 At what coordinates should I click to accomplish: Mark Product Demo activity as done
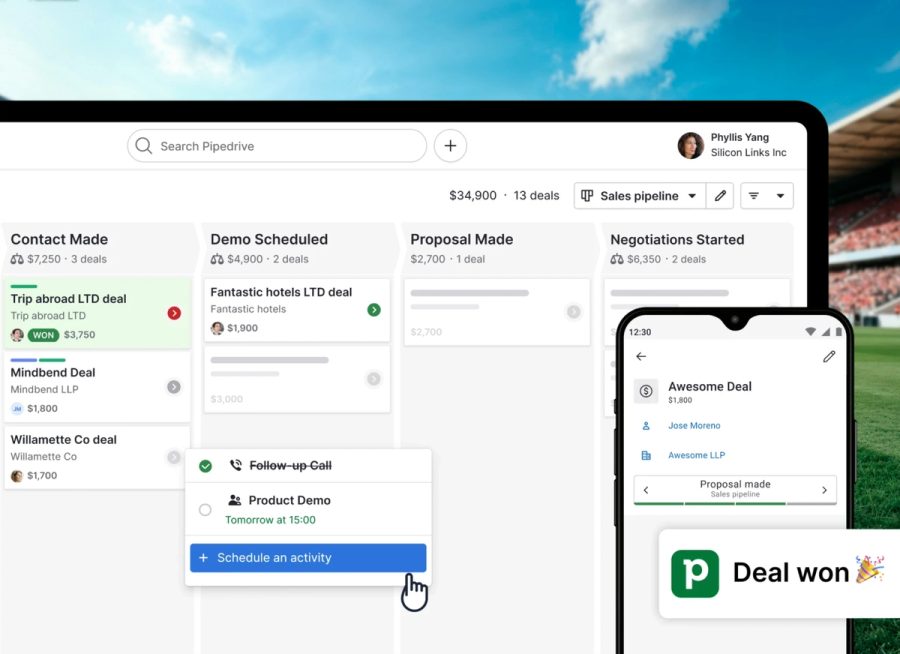(x=205, y=509)
